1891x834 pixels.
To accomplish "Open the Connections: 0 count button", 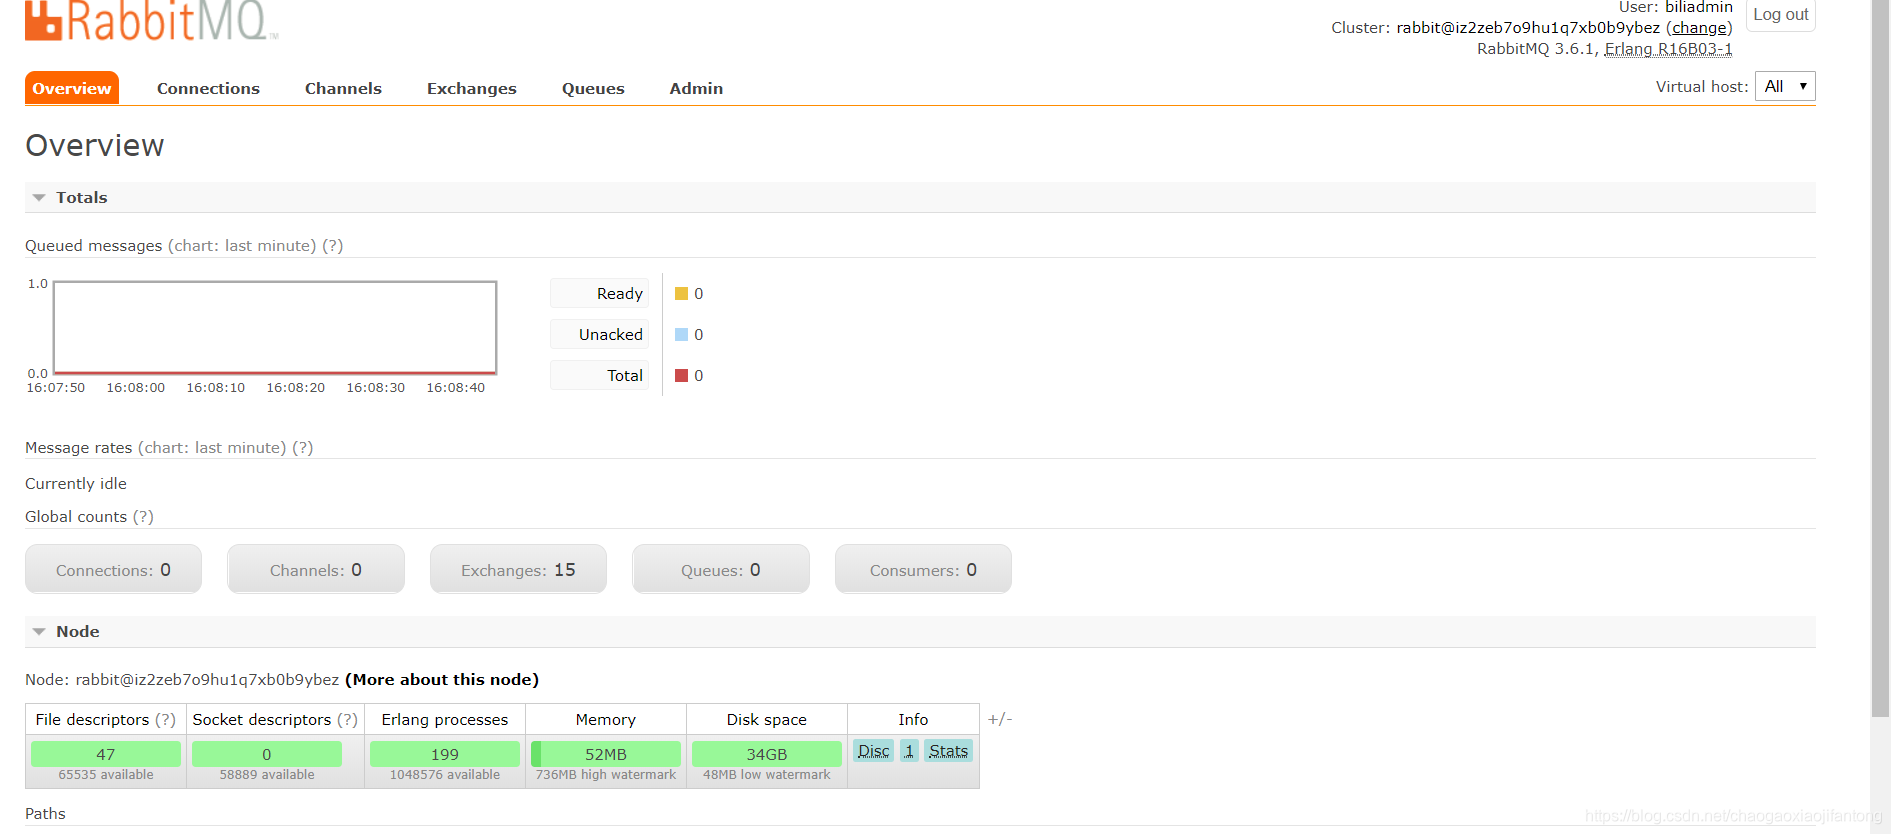I will click(x=113, y=569).
